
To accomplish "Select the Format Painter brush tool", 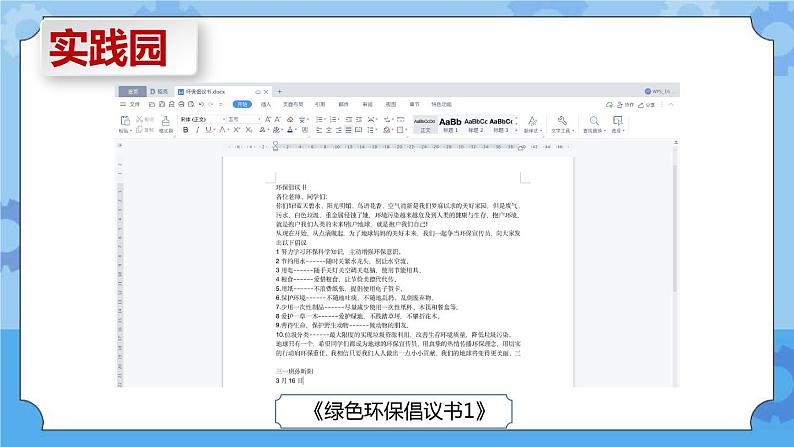I will (166, 120).
